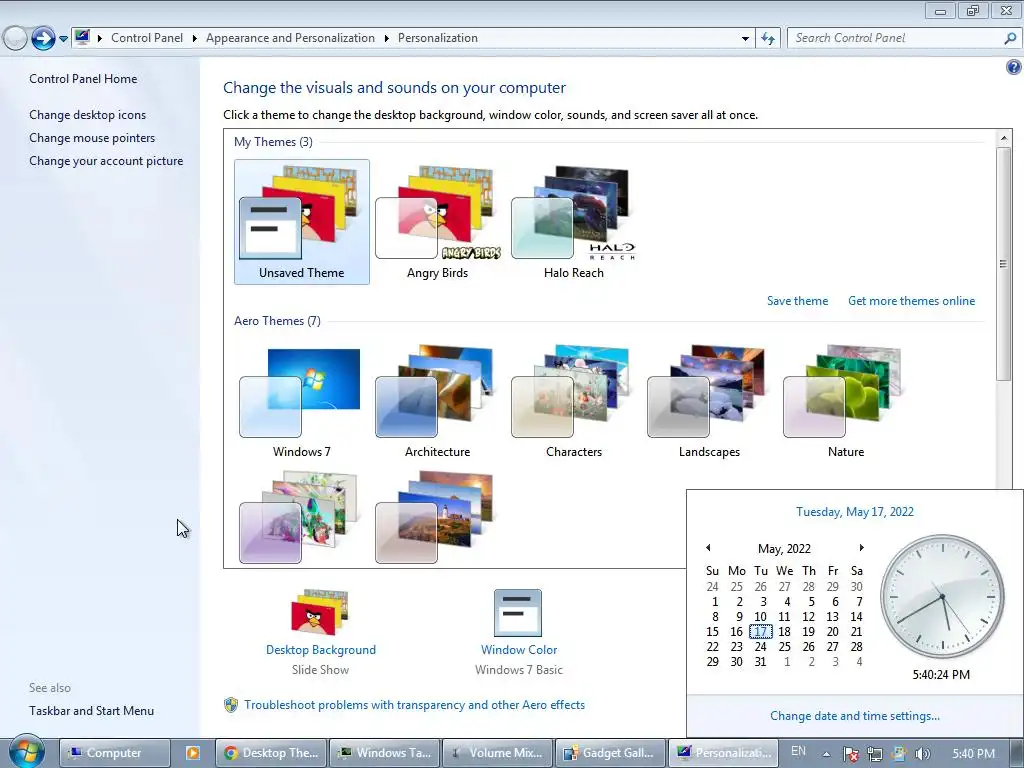
Task: Click Control Panel in the breadcrumb
Action: pyautogui.click(x=147, y=38)
